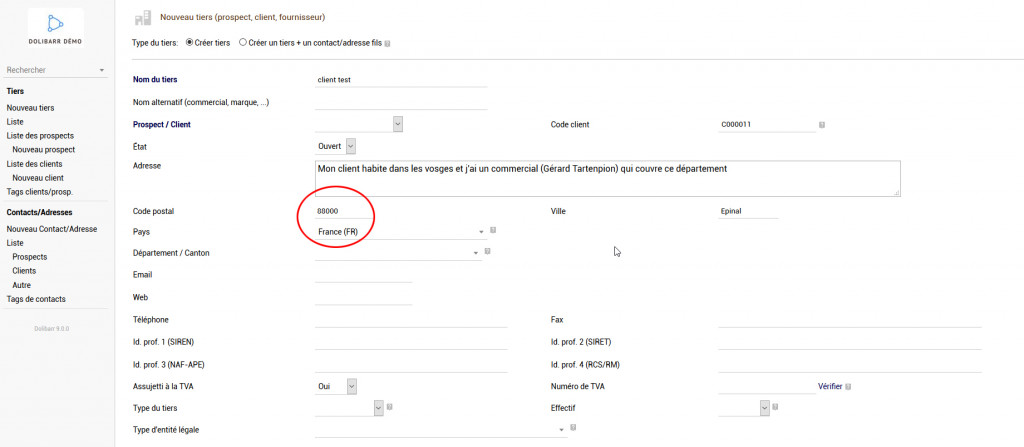This screenshot has height=447, width=1024.
Task: Click the info icon beside Département / Canton
Action: 487,252
